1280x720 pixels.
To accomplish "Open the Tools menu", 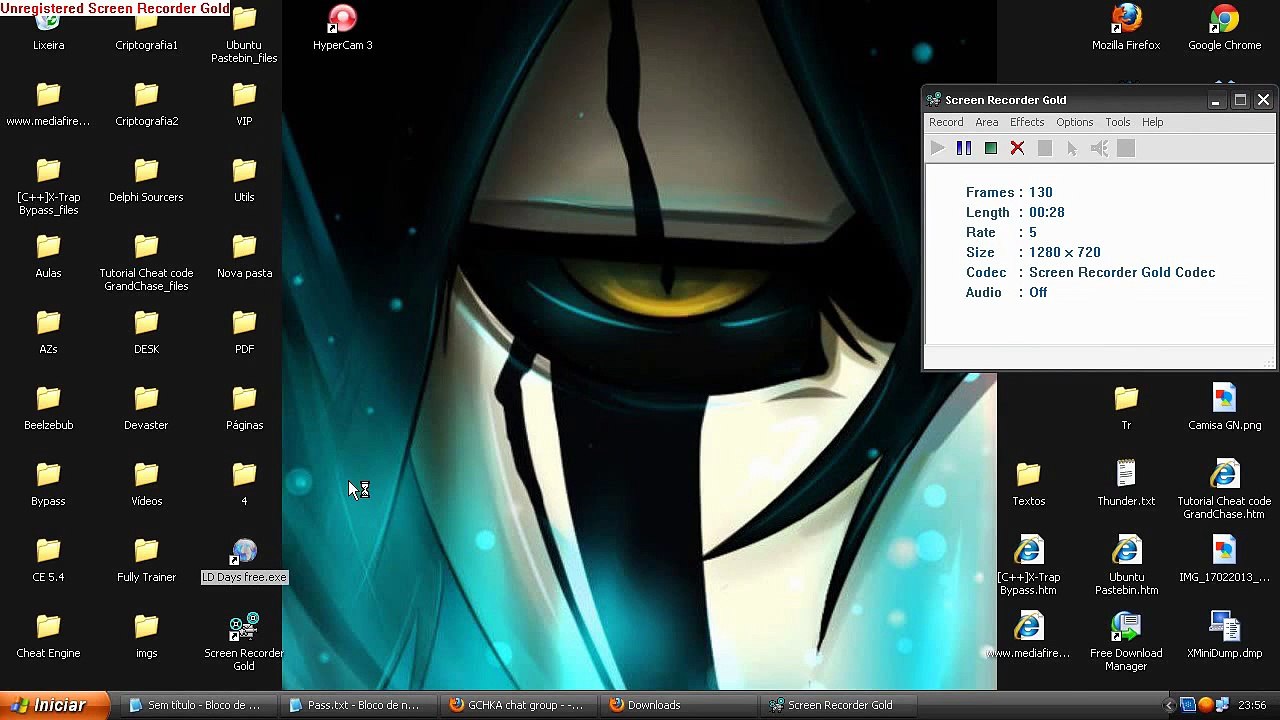I will (1118, 122).
